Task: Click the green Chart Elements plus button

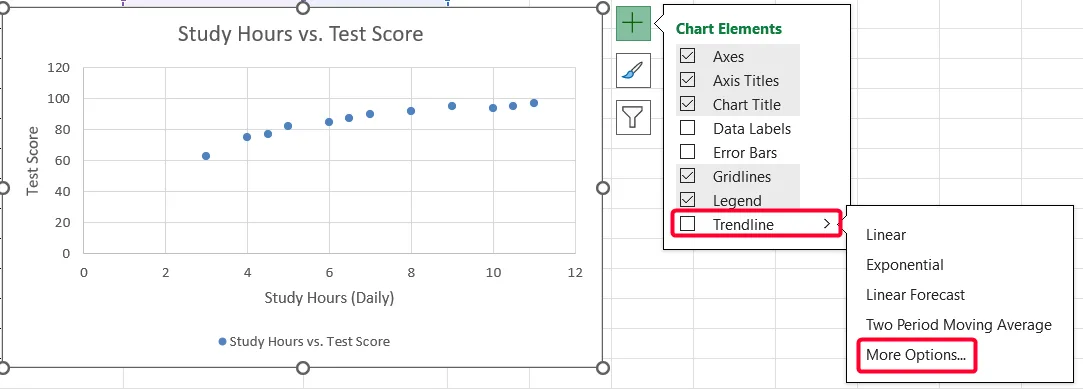Action: point(633,23)
